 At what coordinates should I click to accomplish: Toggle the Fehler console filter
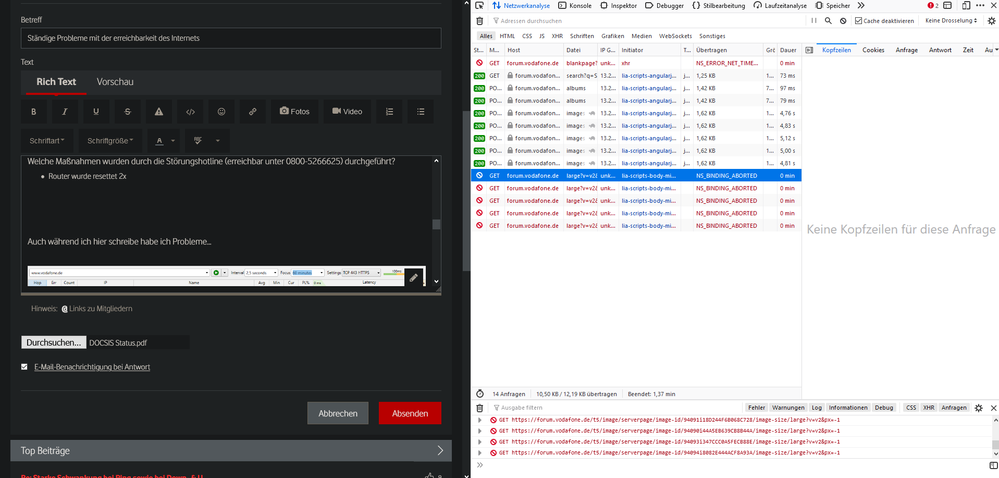click(x=756, y=407)
